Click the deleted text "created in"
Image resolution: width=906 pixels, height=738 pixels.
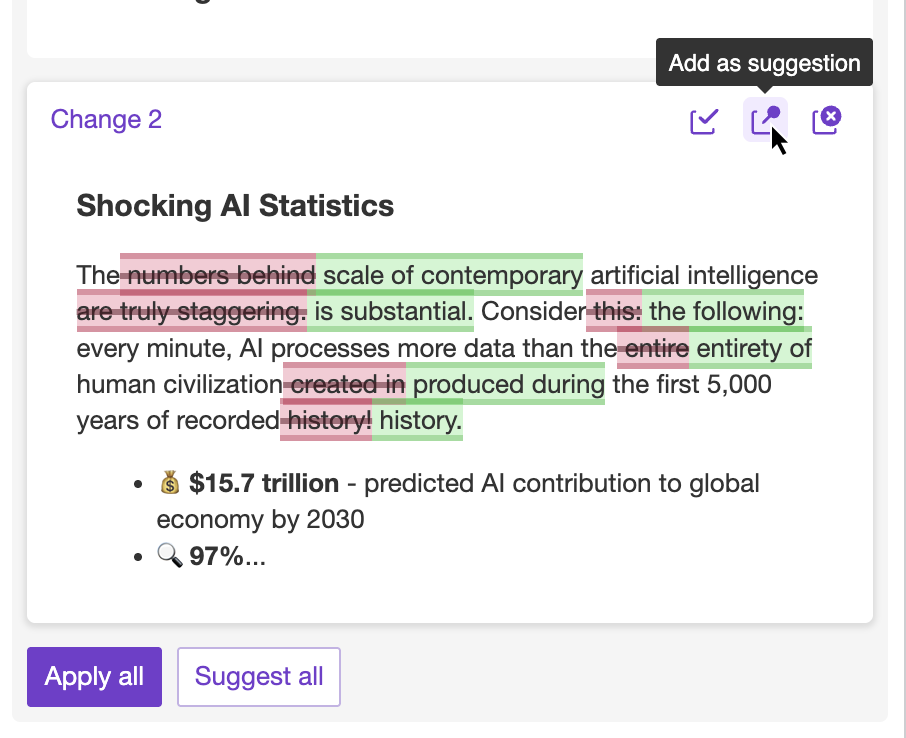(x=346, y=384)
